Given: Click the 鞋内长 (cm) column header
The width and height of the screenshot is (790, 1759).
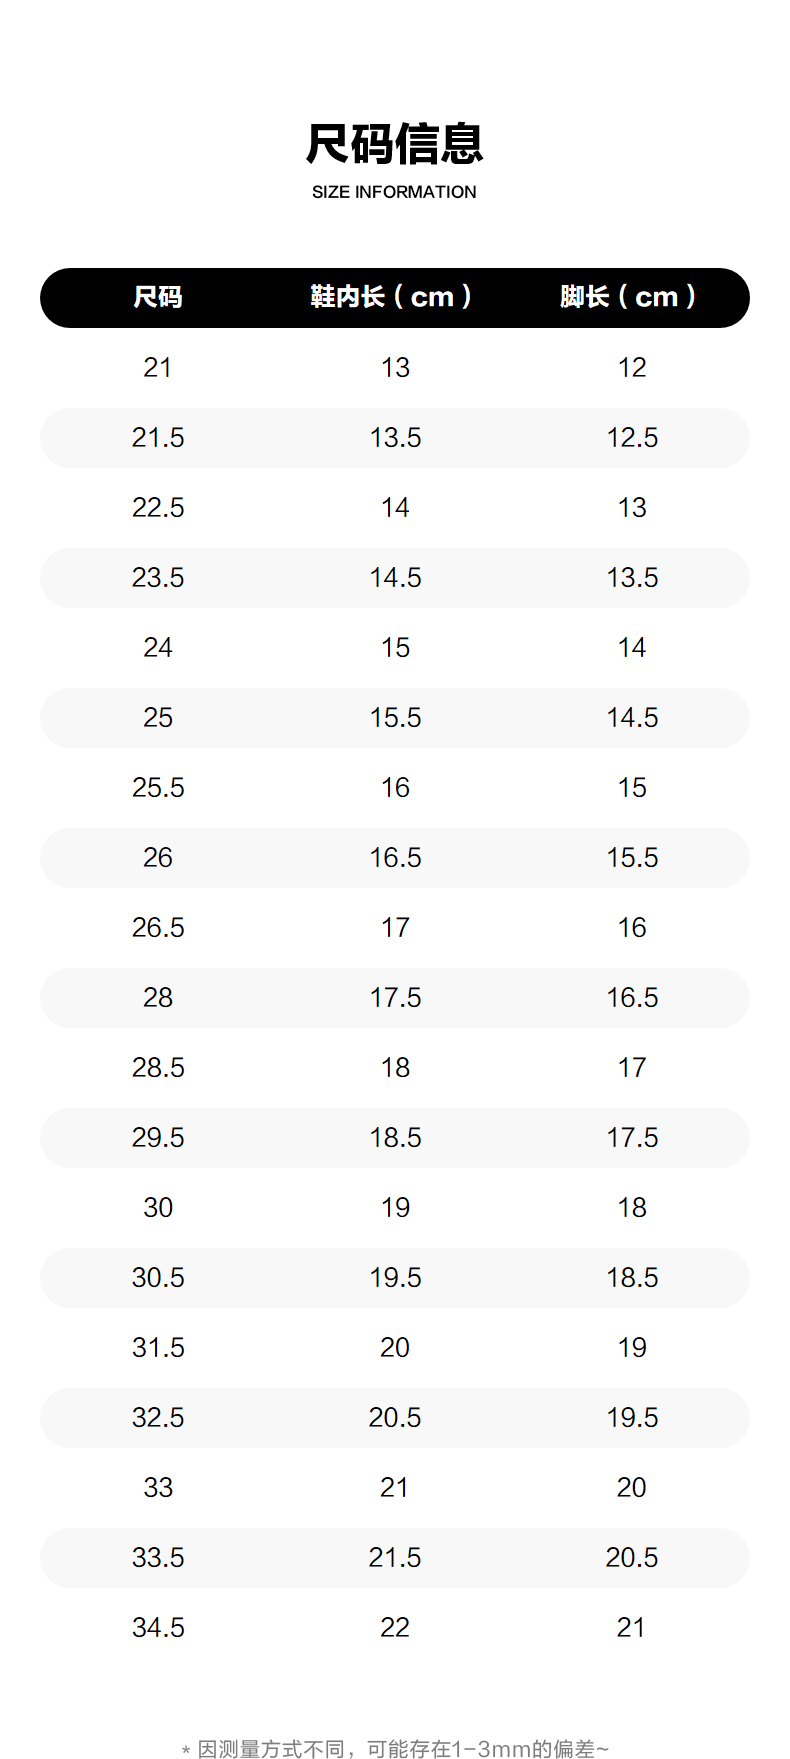Looking at the screenshot, I should [x=391, y=297].
